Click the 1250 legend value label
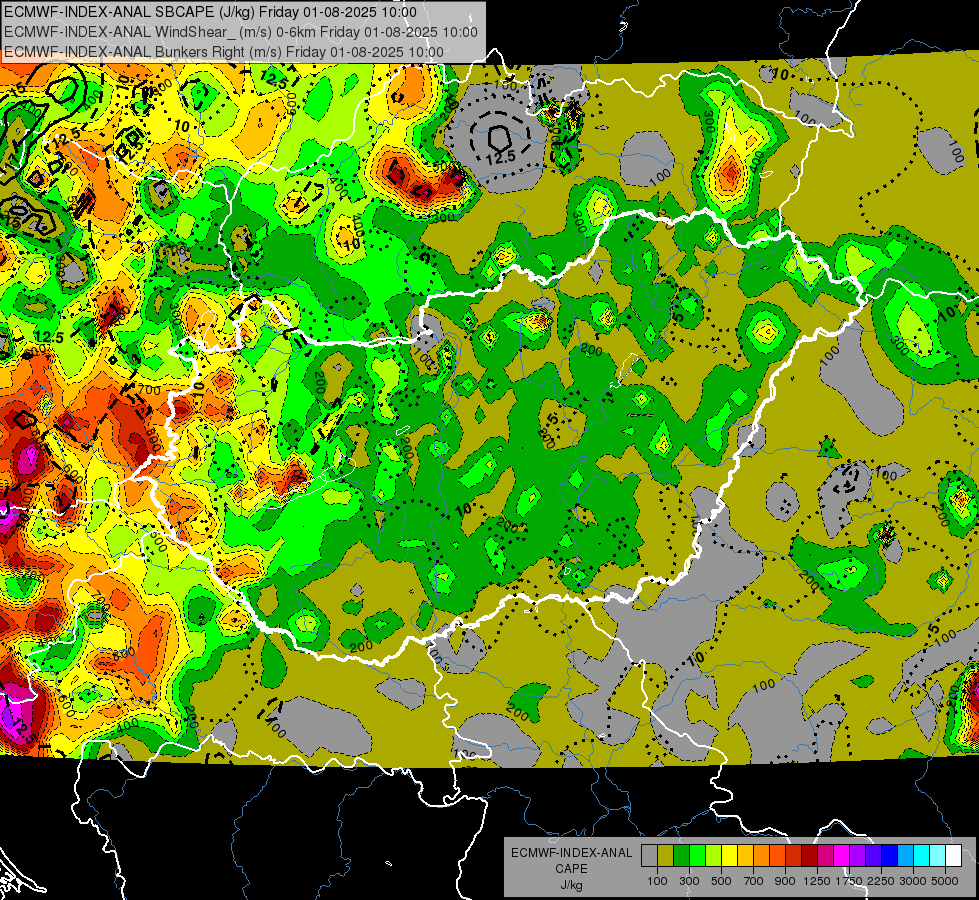The height and width of the screenshot is (900, 979). click(x=817, y=881)
